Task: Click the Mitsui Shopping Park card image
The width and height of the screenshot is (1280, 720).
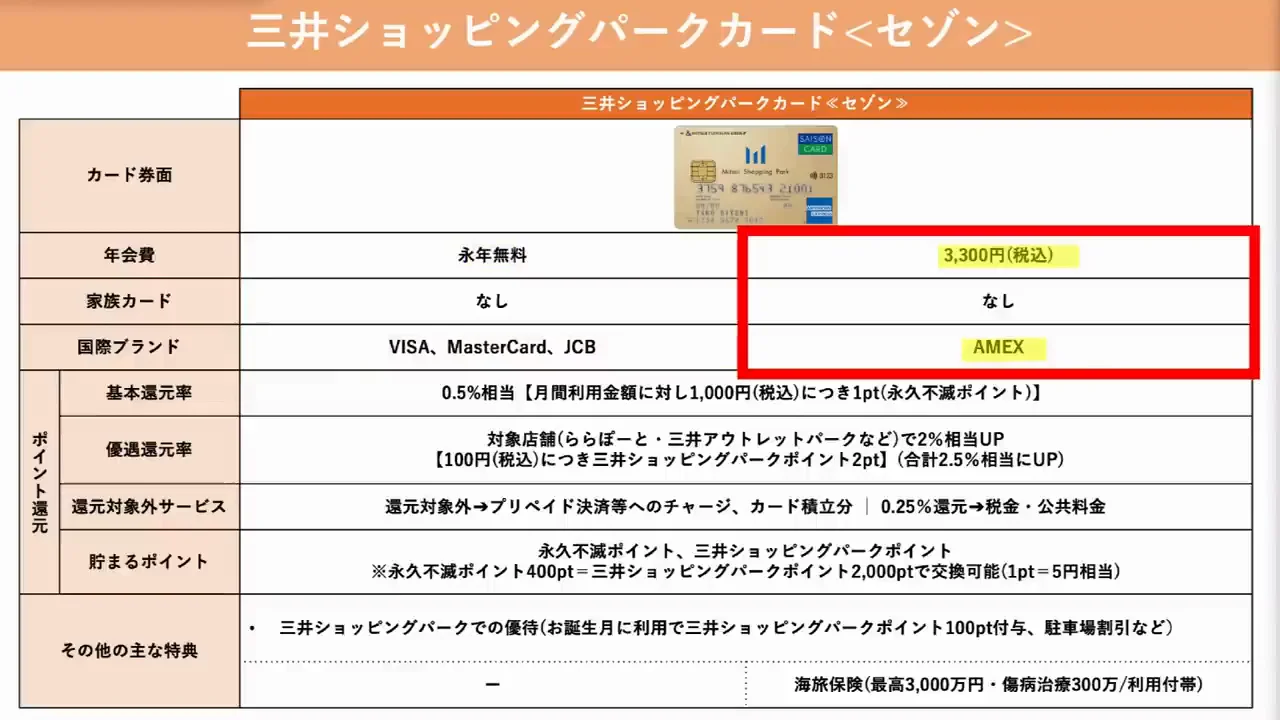Action: pyautogui.click(x=756, y=176)
